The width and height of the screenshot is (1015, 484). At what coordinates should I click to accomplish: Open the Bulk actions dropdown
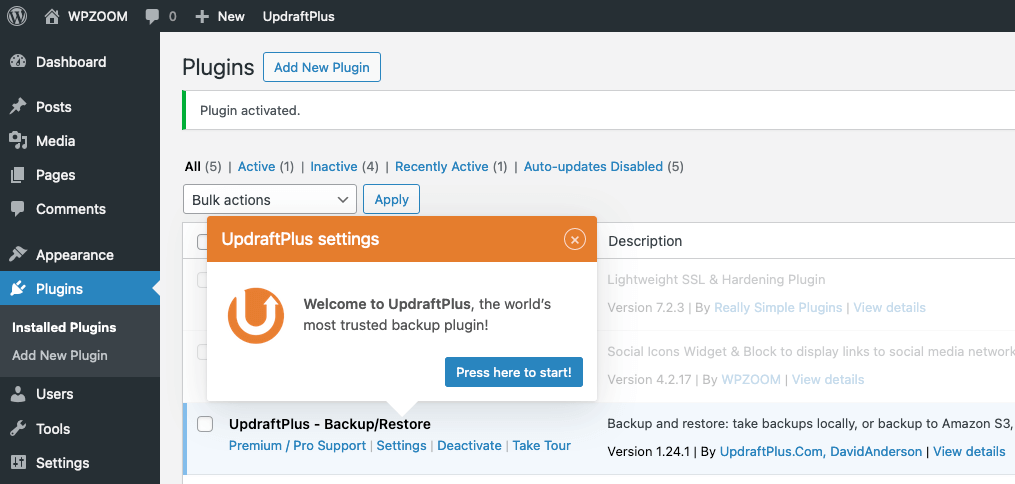pyautogui.click(x=270, y=199)
